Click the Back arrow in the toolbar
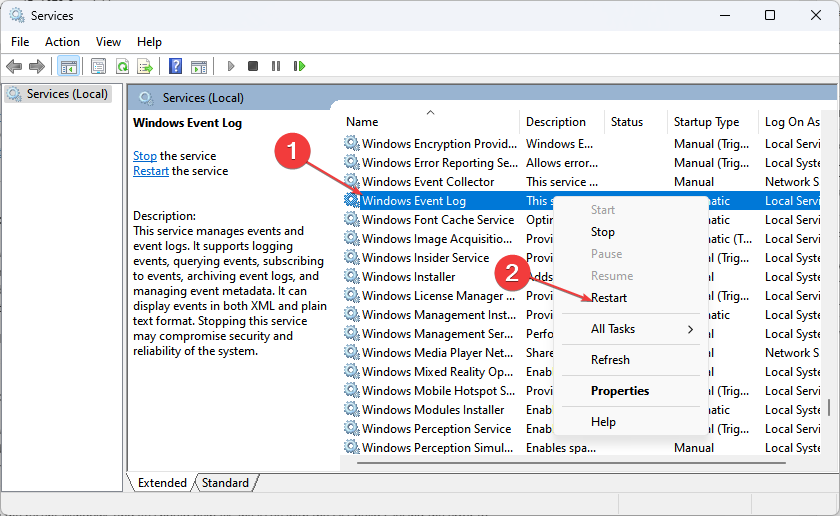This screenshot has width=840, height=516. (14, 66)
